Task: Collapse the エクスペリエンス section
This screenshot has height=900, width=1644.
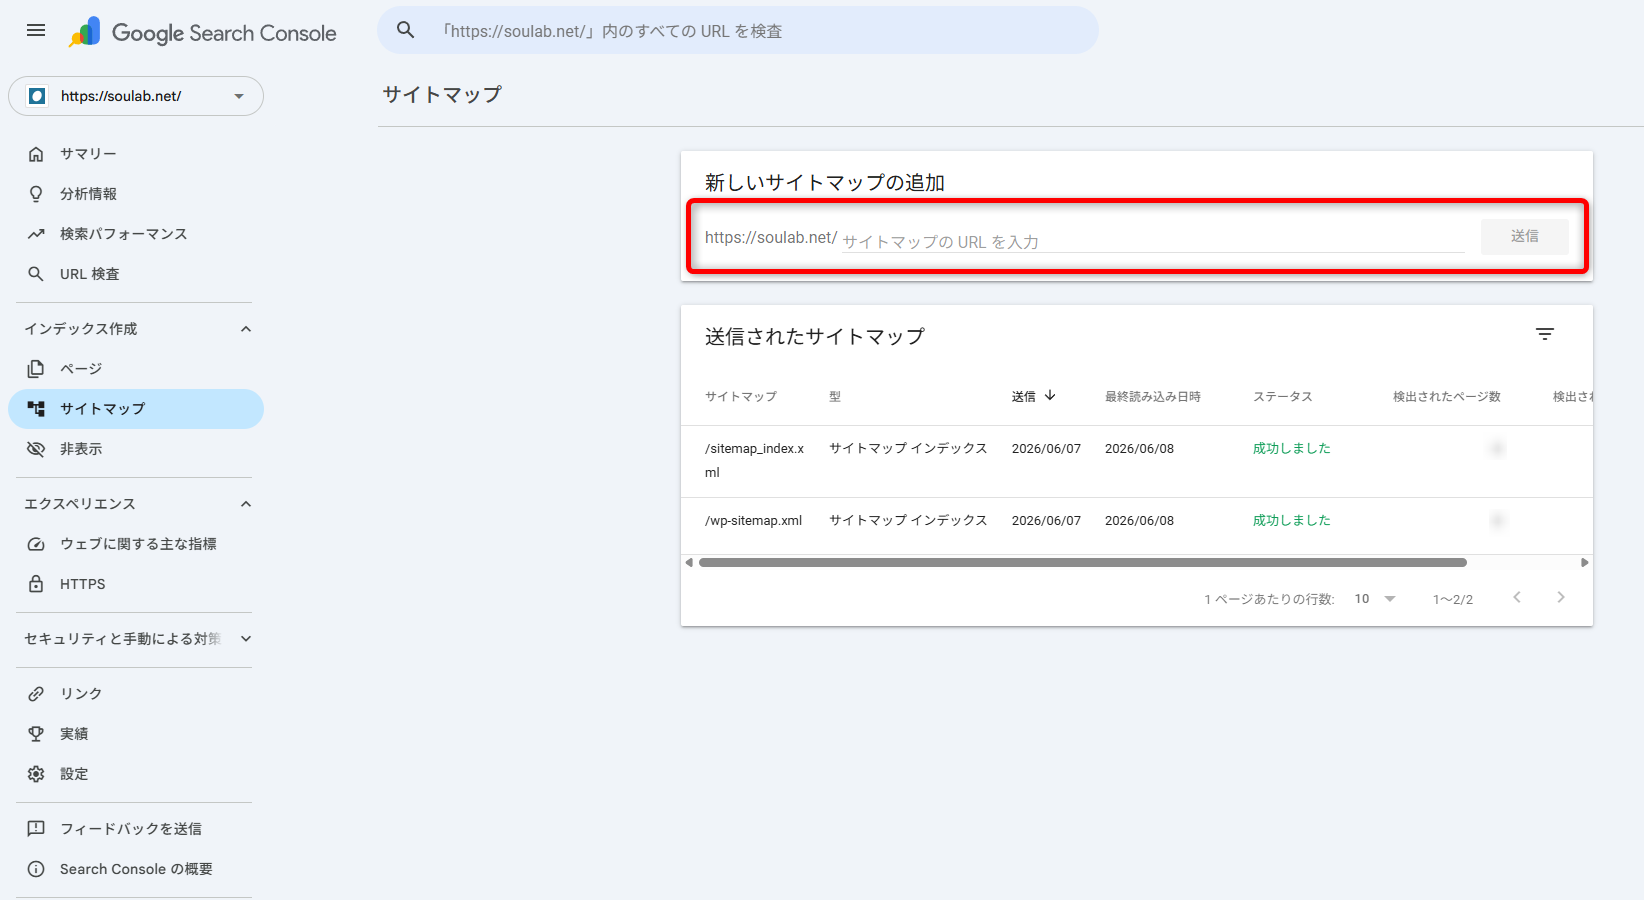Action: 246,504
